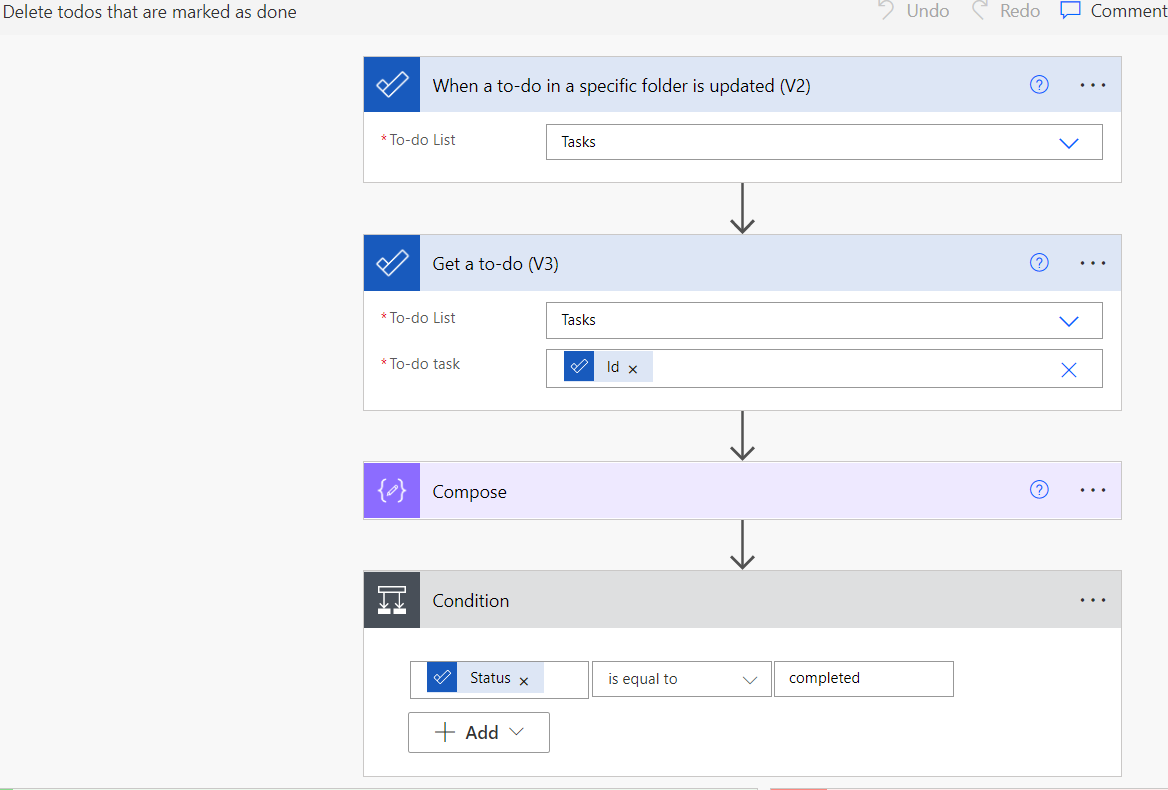Open help for Get a to-do (V3)
1168x790 pixels.
coord(1039,263)
